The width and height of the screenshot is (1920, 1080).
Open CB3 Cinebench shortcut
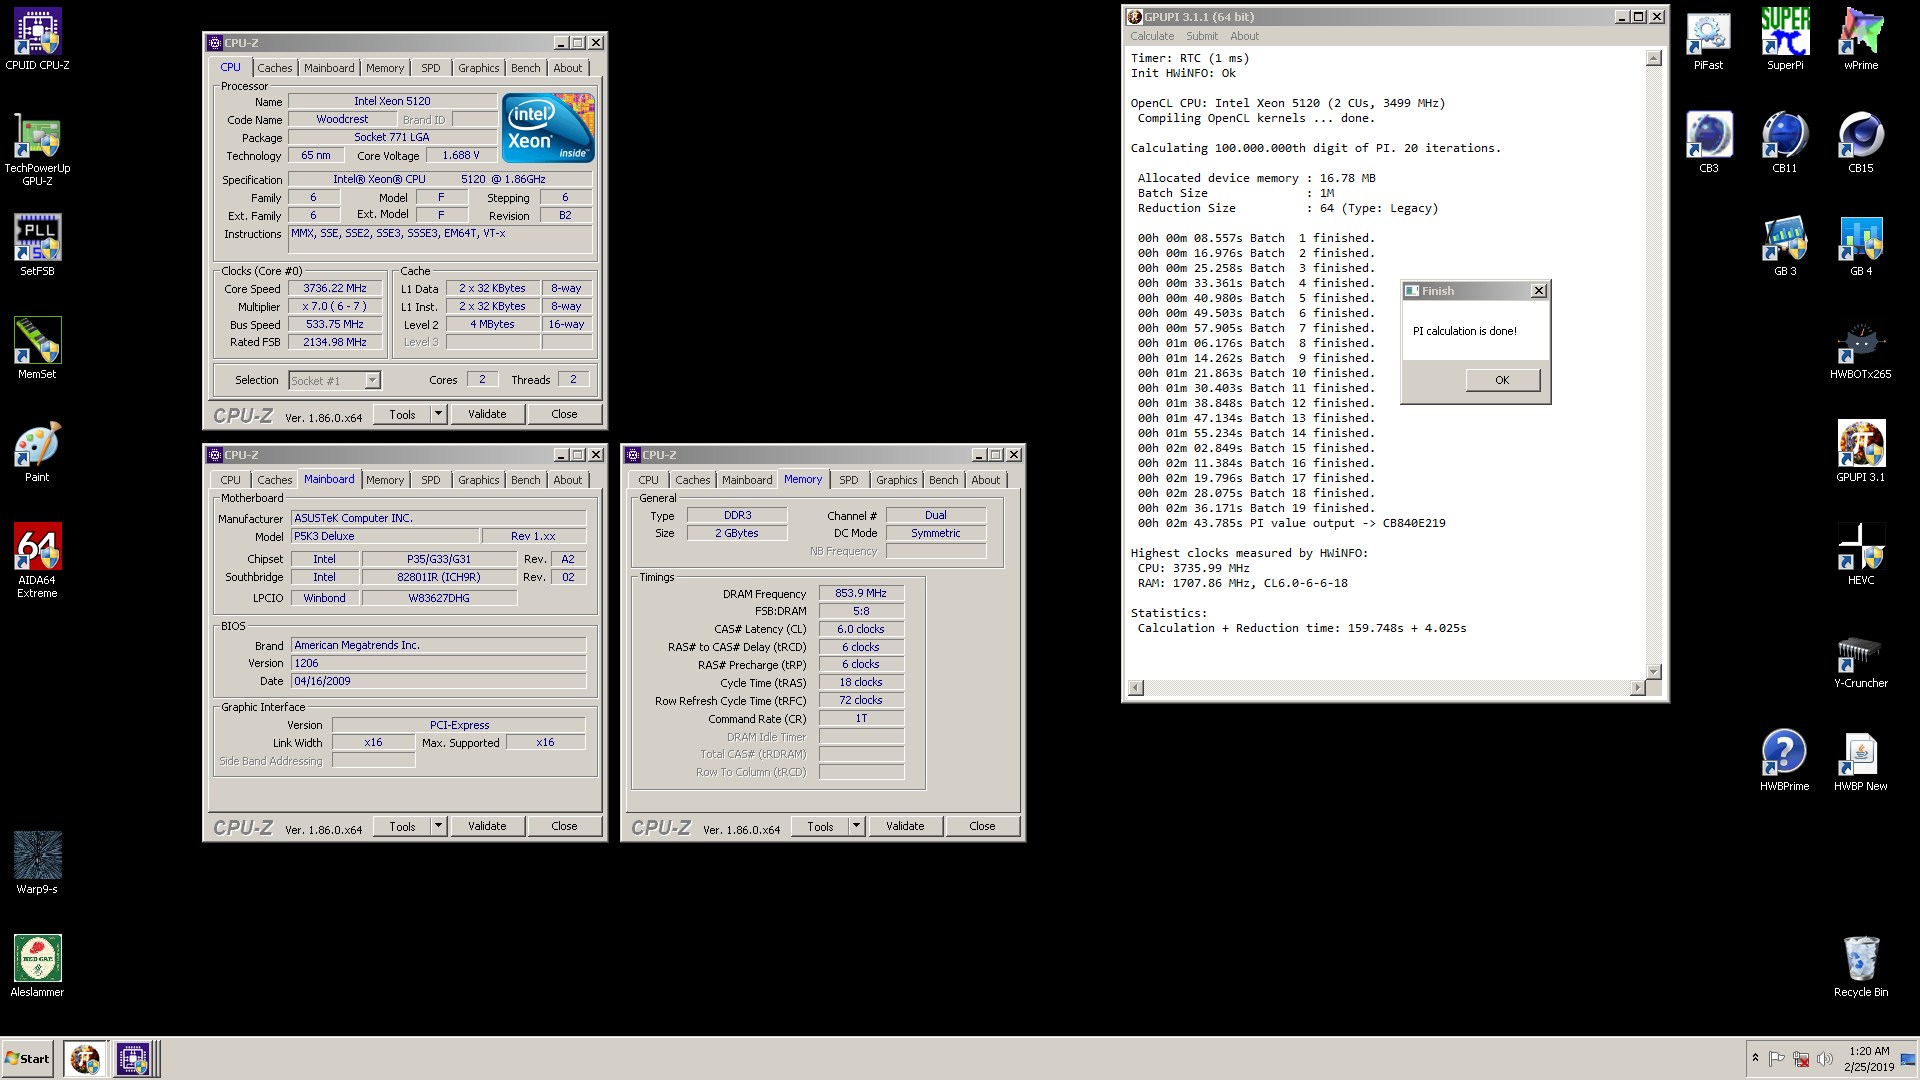pos(1708,143)
